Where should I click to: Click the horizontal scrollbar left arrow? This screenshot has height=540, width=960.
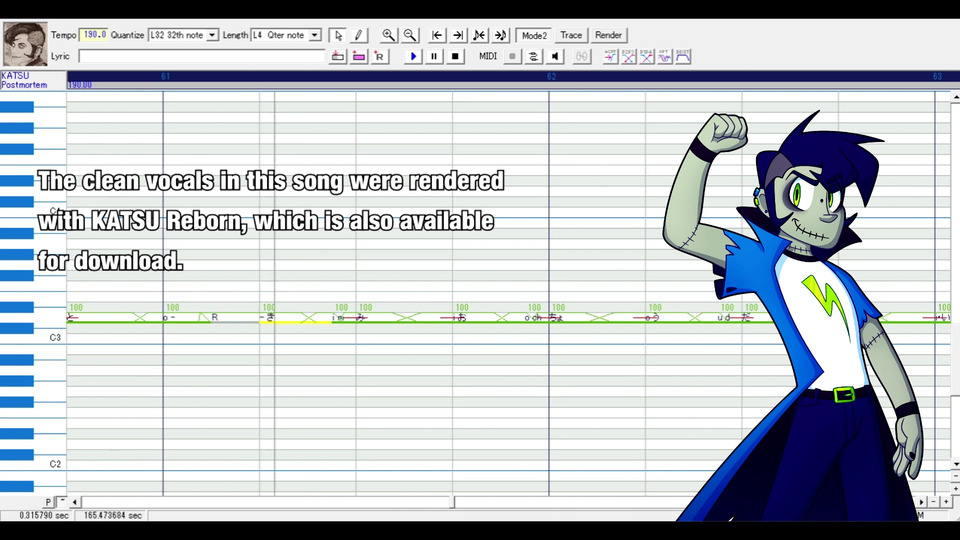75,502
